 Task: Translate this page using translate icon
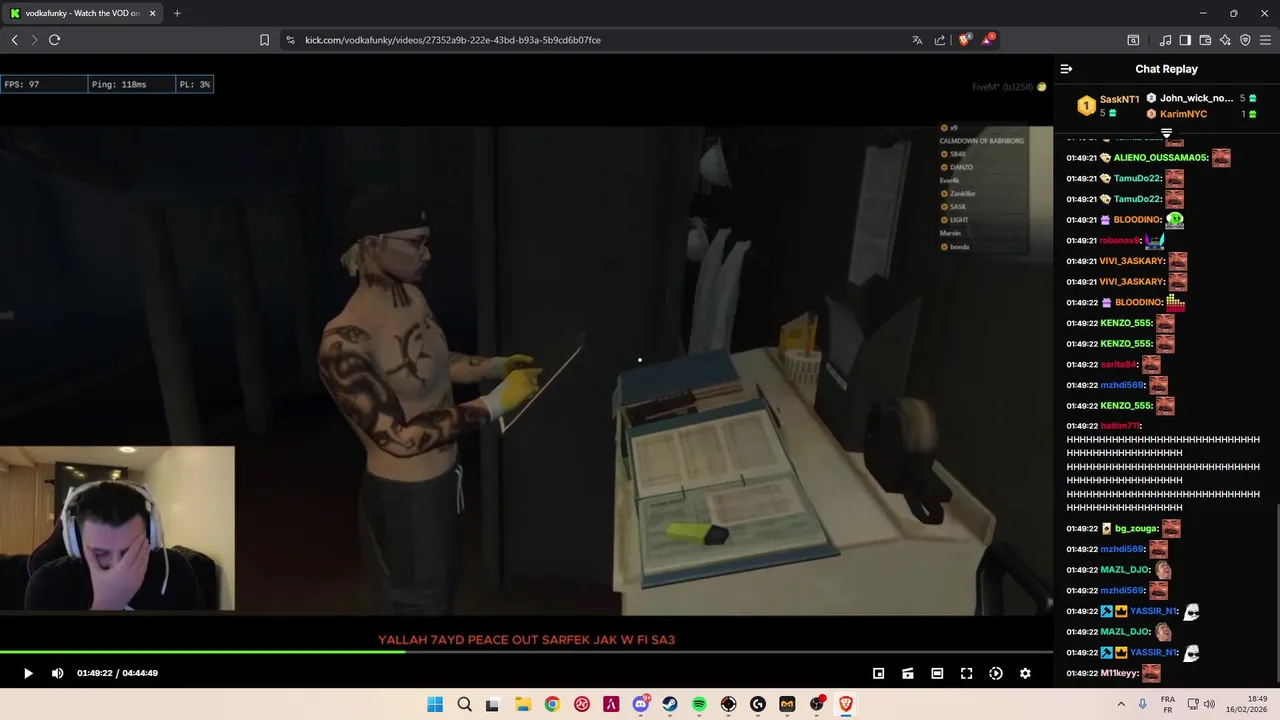(x=917, y=40)
